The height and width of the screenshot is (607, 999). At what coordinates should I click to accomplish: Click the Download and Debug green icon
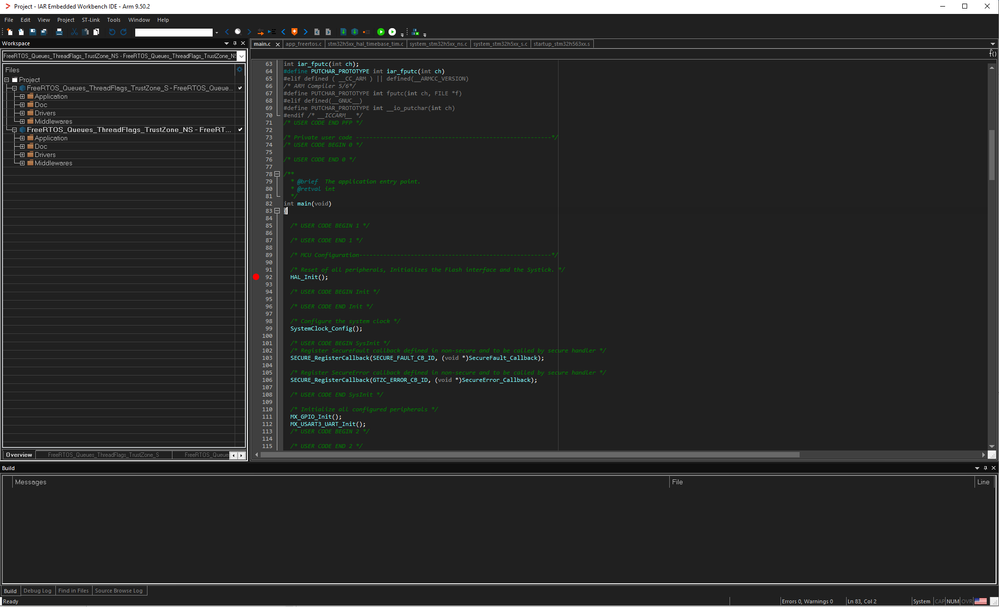(x=381, y=32)
